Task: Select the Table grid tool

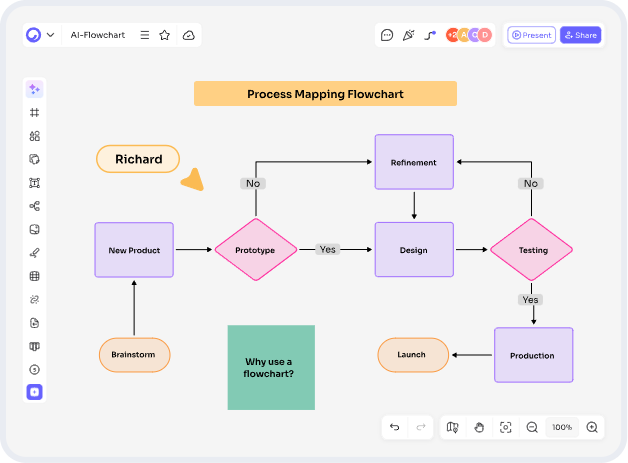Action: click(x=34, y=276)
